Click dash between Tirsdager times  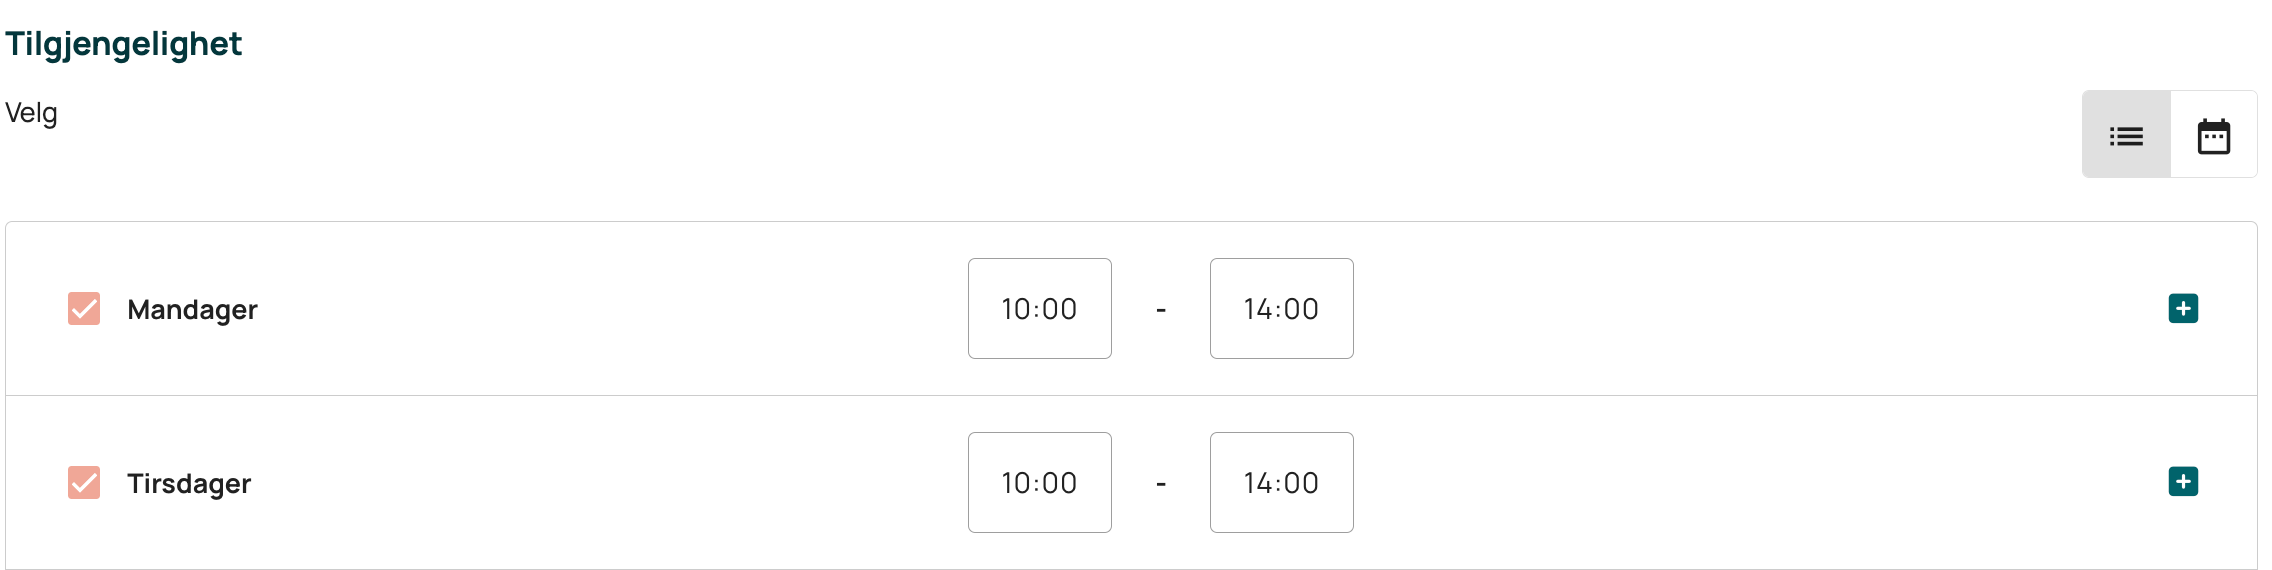click(1161, 484)
